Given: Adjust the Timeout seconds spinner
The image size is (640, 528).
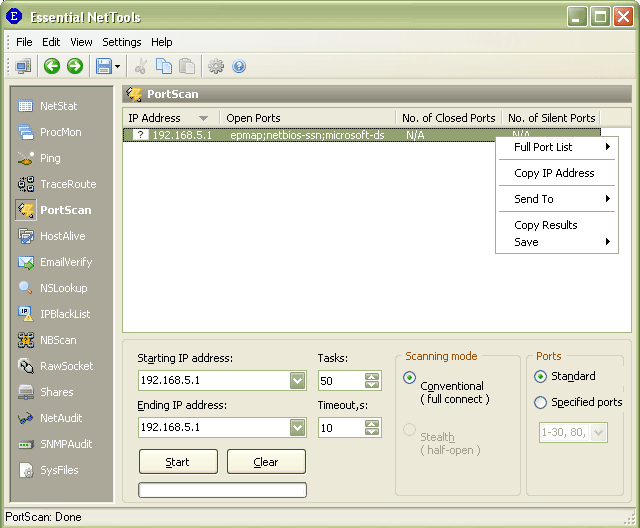Looking at the screenshot, I should [372, 428].
